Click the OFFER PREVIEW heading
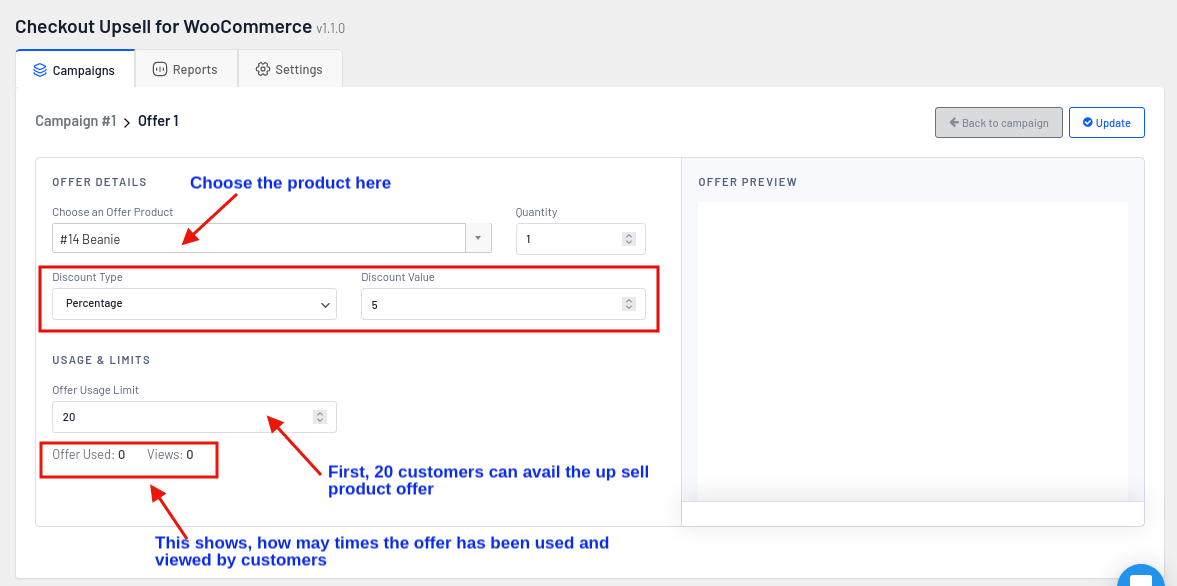The image size is (1177, 586). point(748,182)
